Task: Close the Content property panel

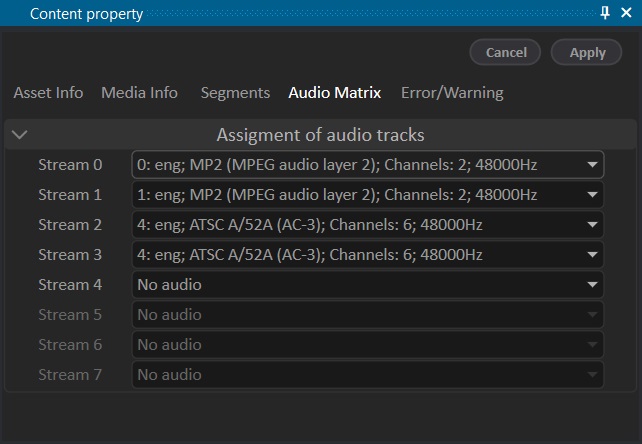Action: [626, 13]
